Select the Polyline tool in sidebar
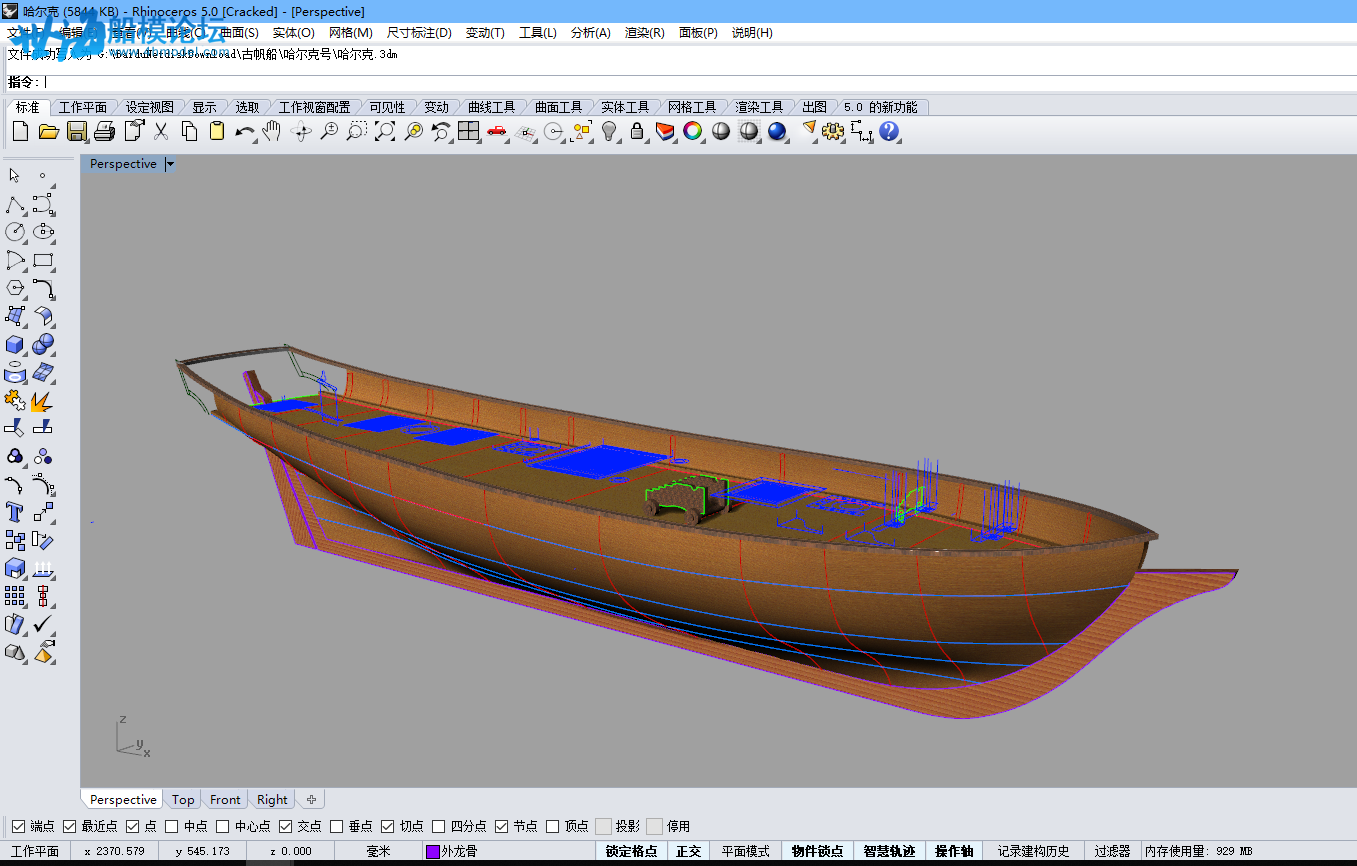The image size is (1357, 866). tap(15, 204)
